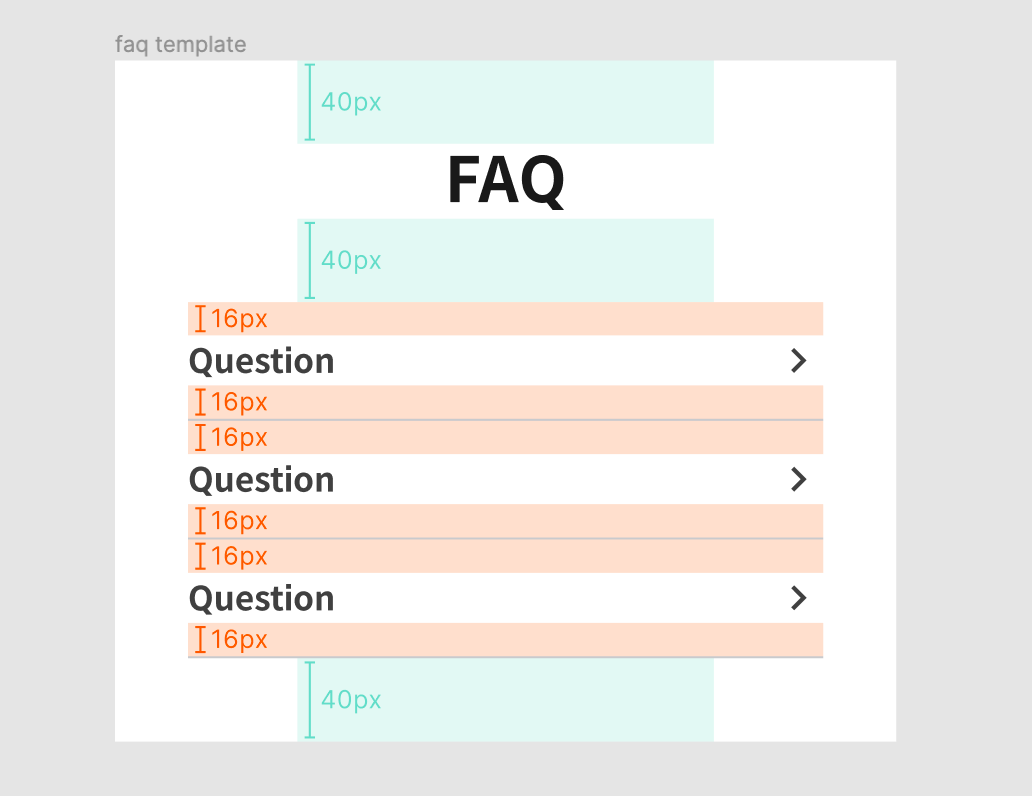Image resolution: width=1032 pixels, height=796 pixels.
Task: Open the third Question chevron arrow
Action: coord(798,598)
